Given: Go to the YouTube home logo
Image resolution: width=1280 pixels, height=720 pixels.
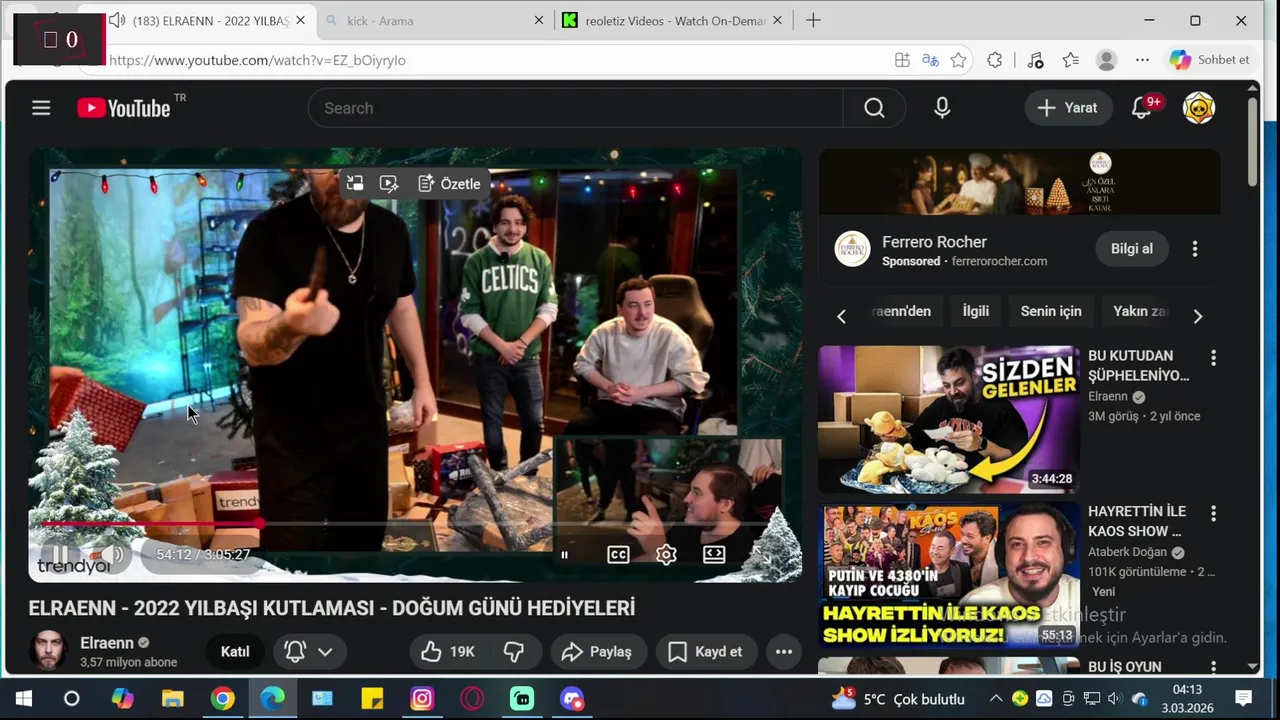Looking at the screenshot, I should (124, 108).
